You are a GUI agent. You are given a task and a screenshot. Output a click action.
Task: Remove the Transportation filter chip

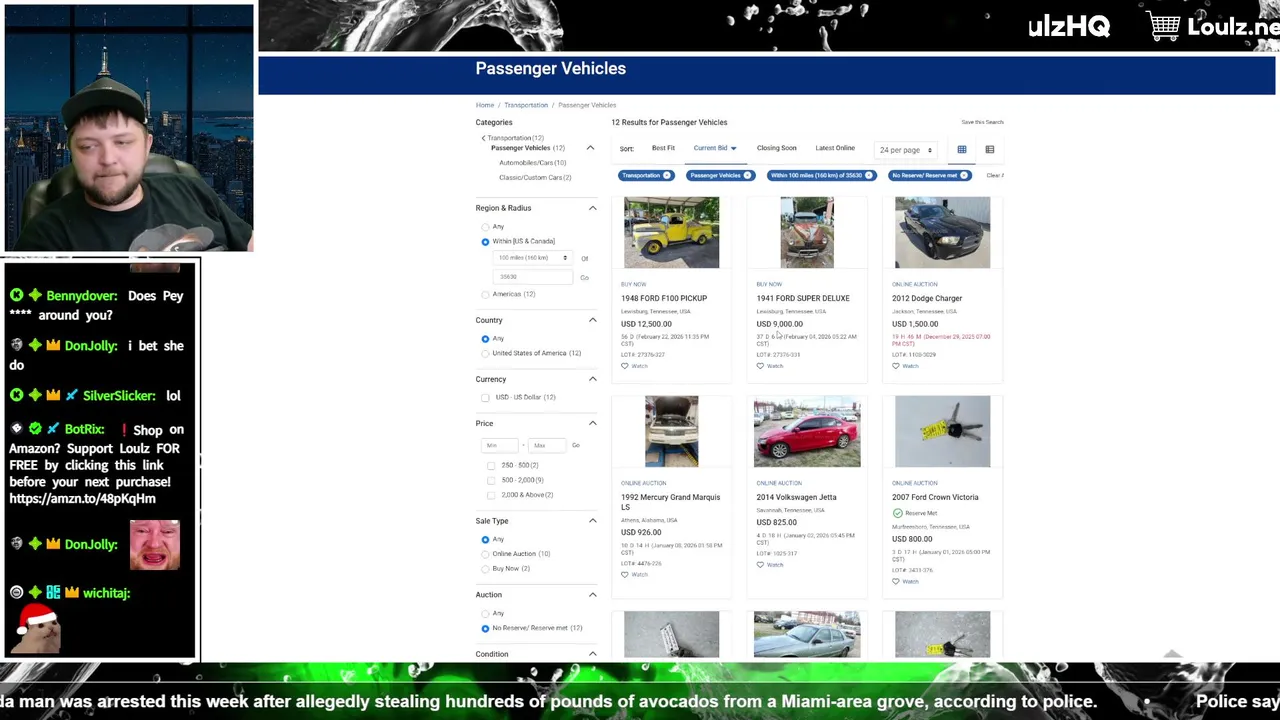pos(667,176)
